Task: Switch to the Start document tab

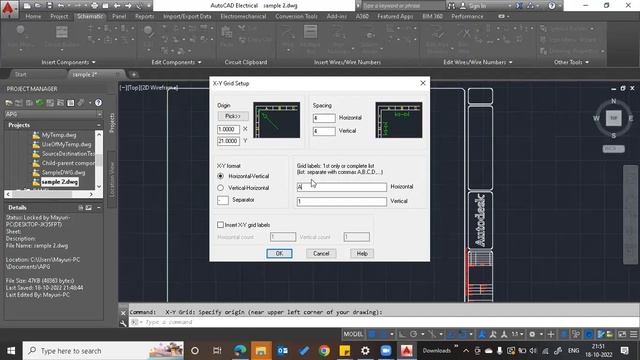Action: coord(20,74)
